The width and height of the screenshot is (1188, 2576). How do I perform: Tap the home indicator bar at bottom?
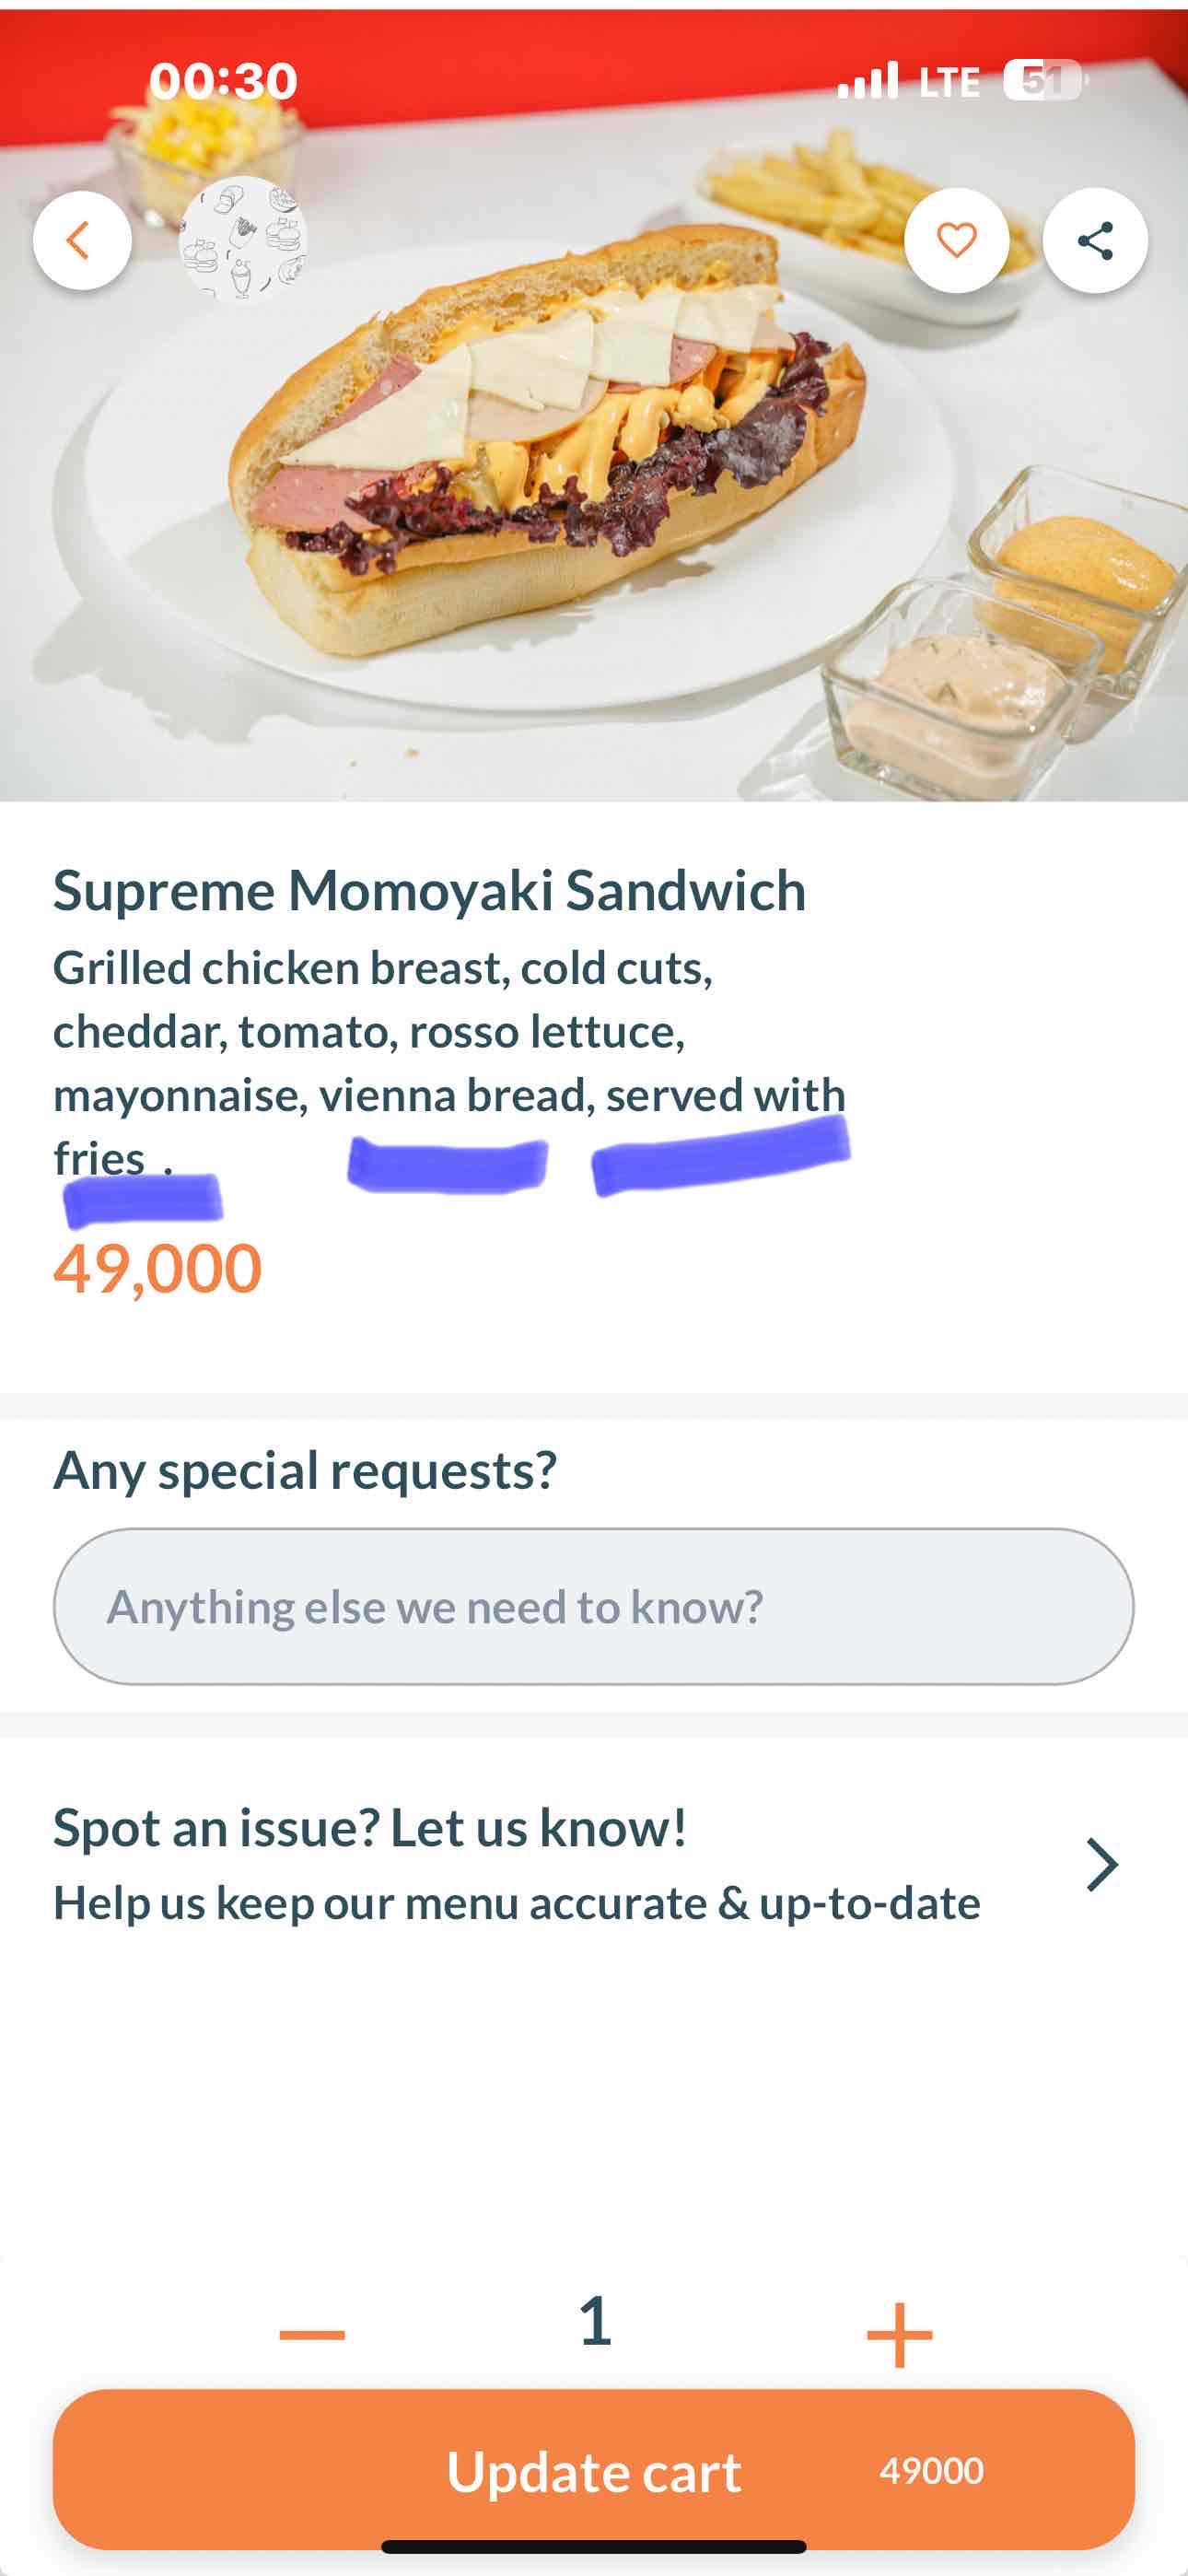(593, 2546)
